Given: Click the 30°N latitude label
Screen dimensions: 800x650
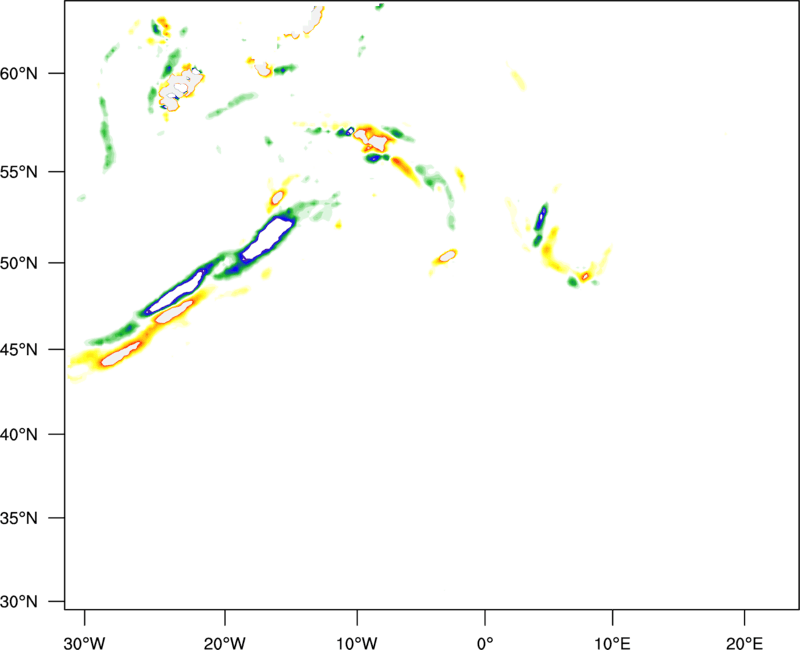Looking at the screenshot, I should tap(19, 602).
